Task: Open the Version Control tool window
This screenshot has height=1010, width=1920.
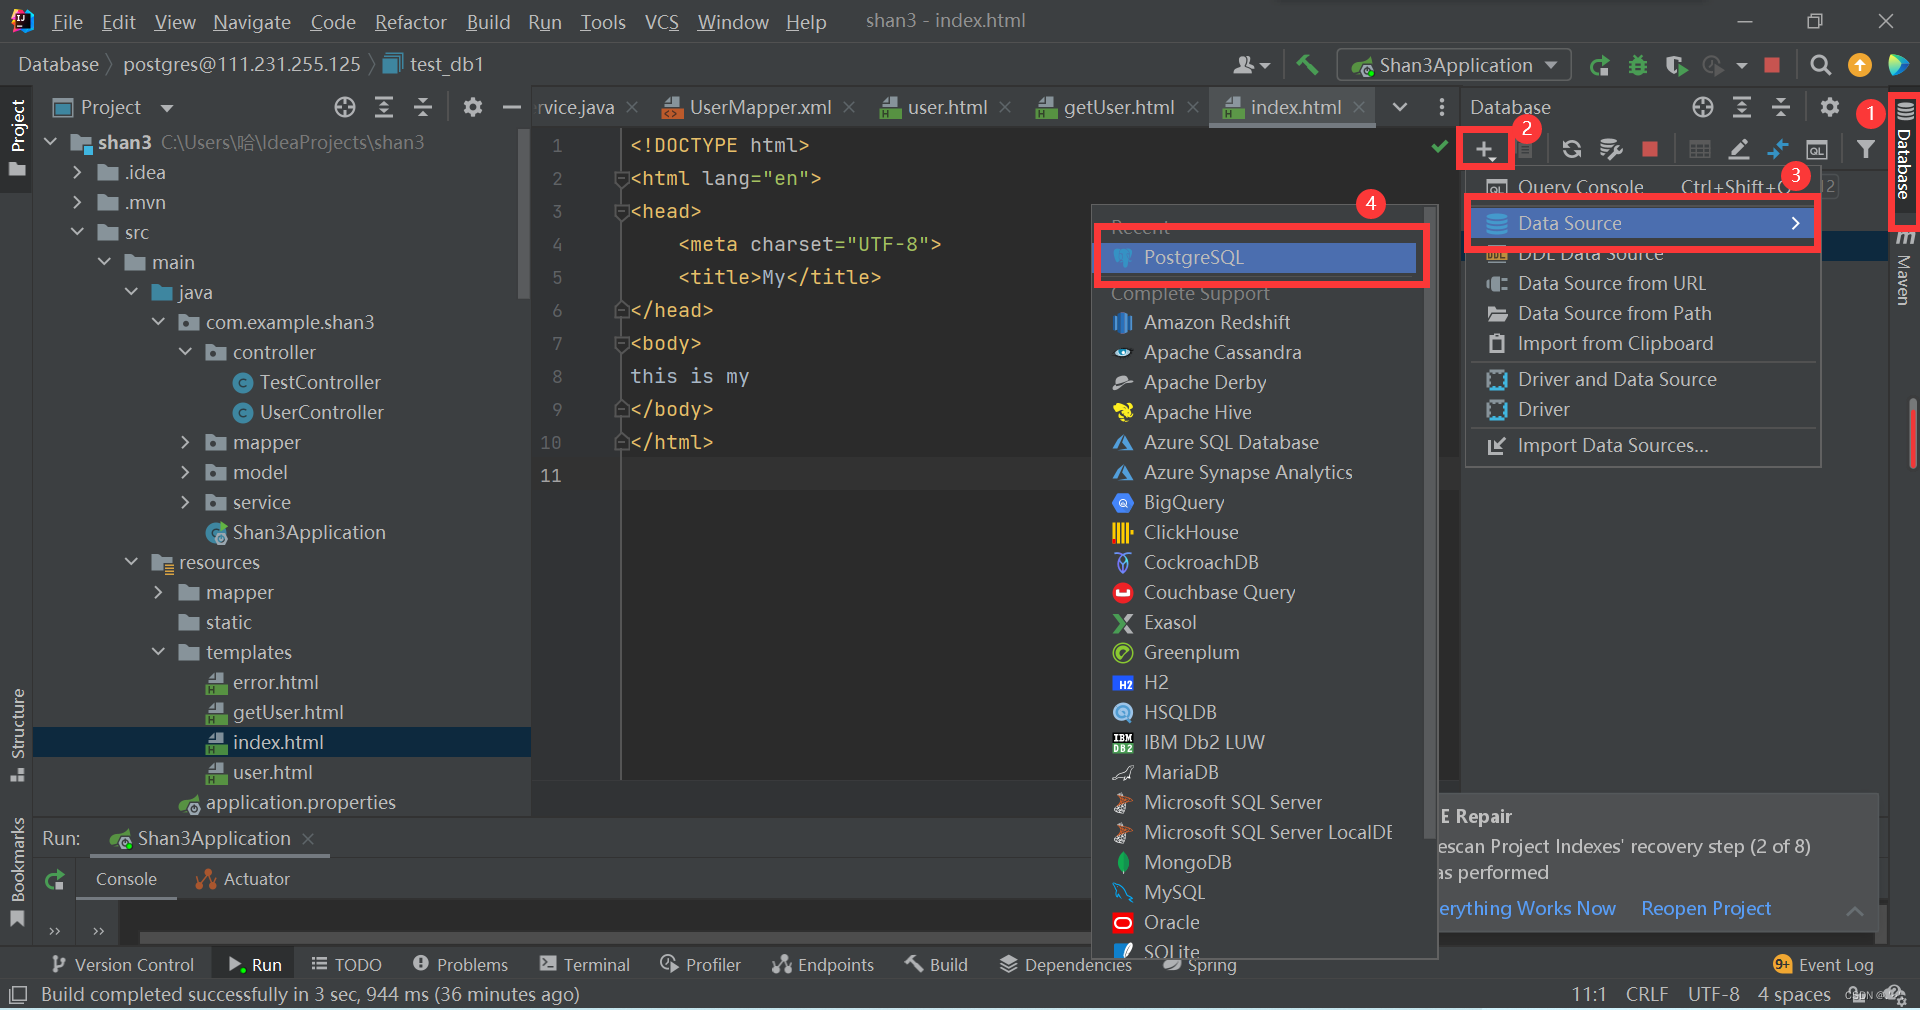Action: coord(123,964)
